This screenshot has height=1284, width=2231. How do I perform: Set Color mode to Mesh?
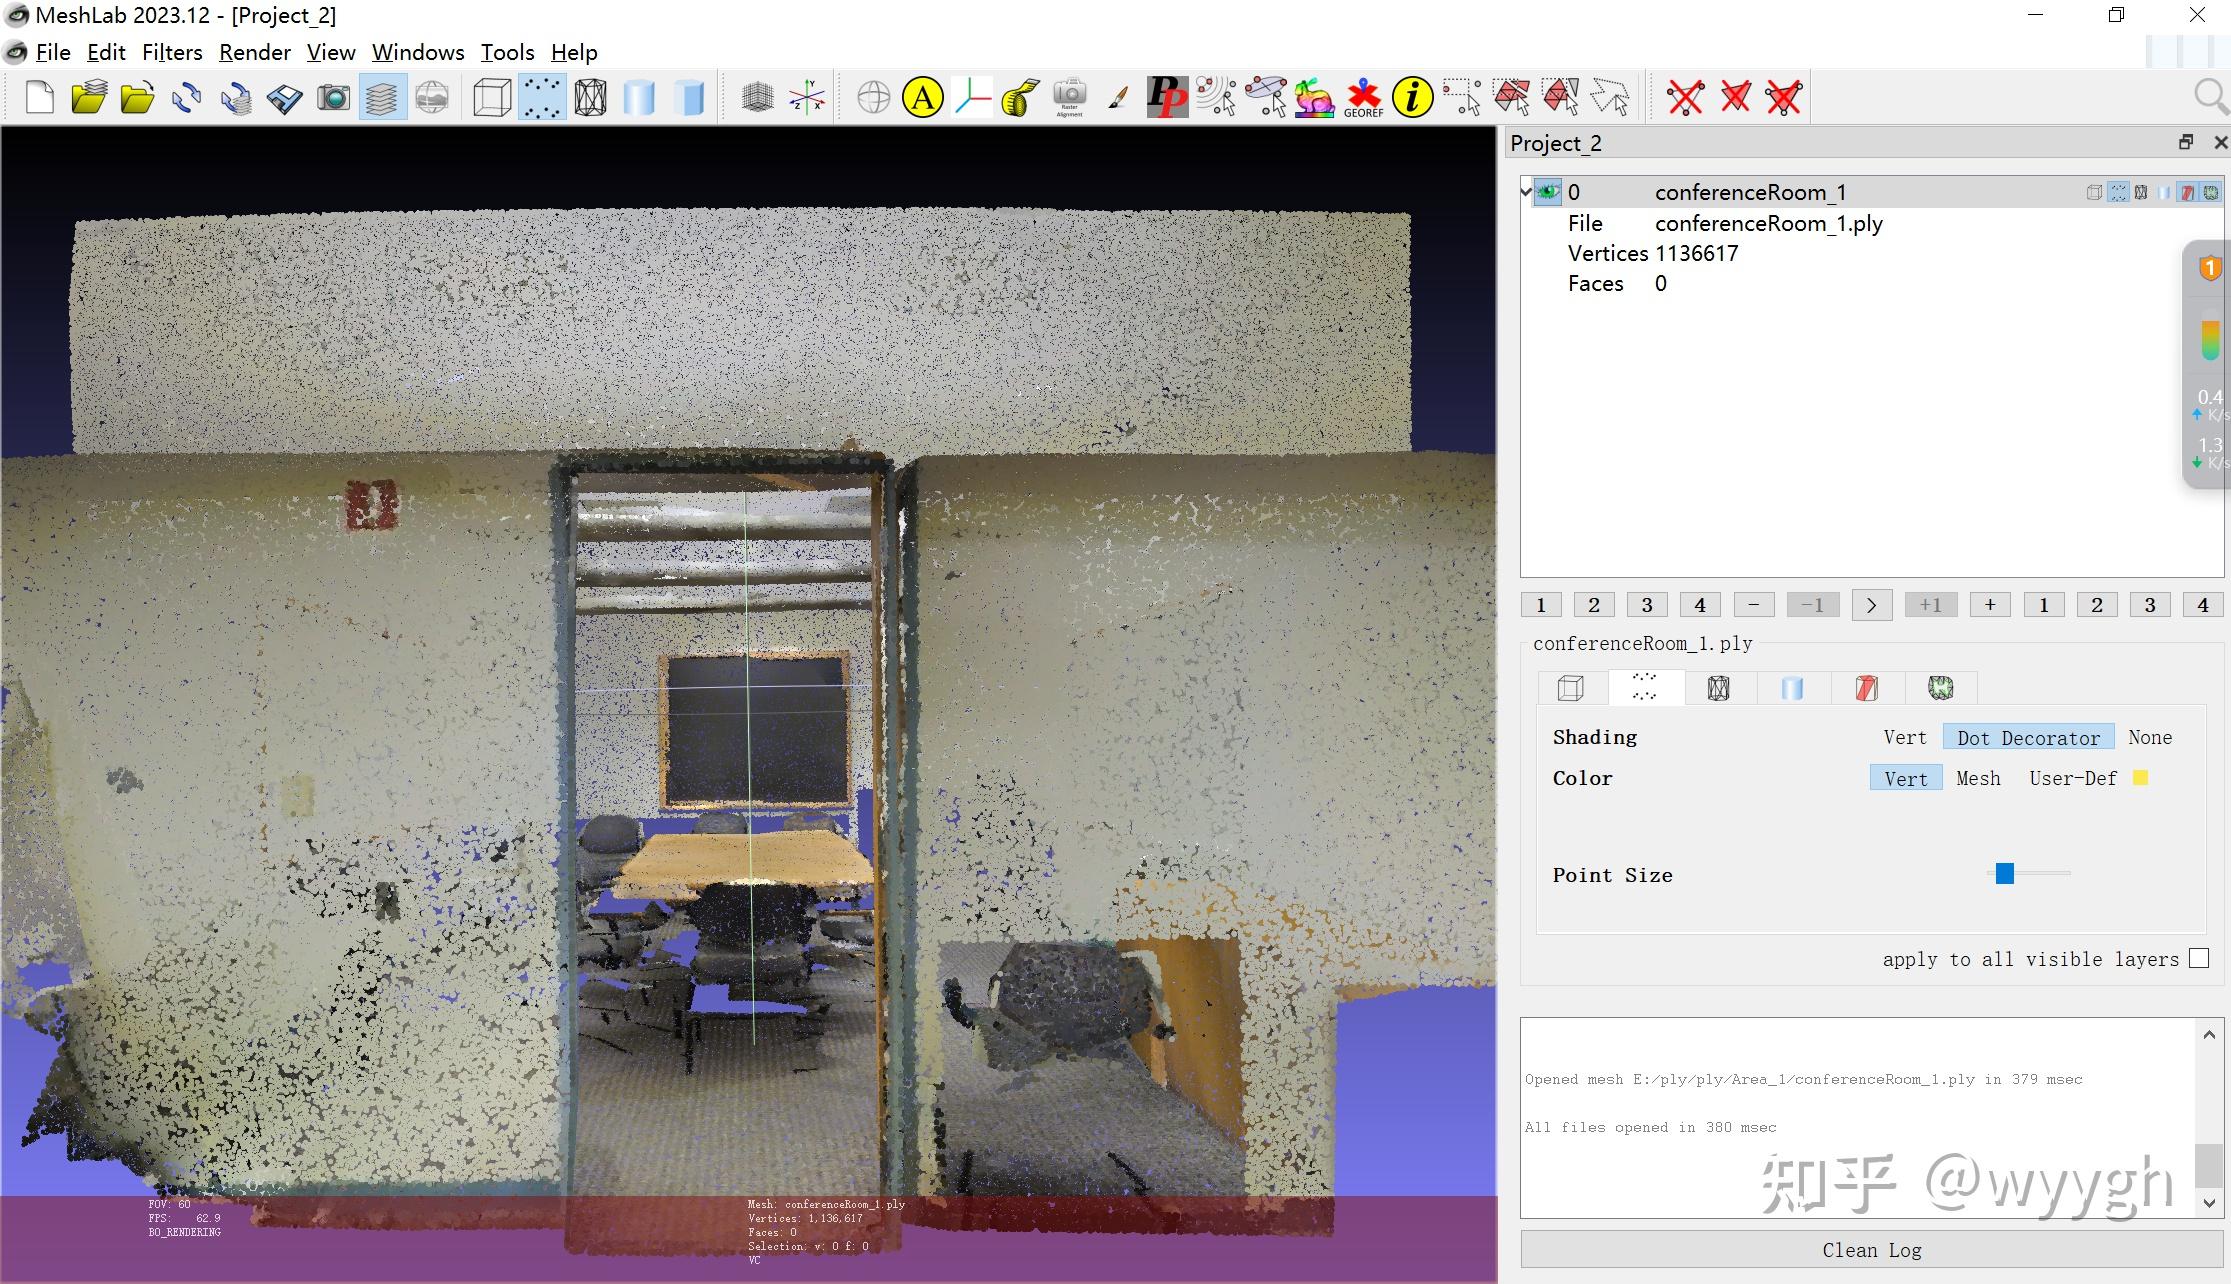tap(1978, 779)
